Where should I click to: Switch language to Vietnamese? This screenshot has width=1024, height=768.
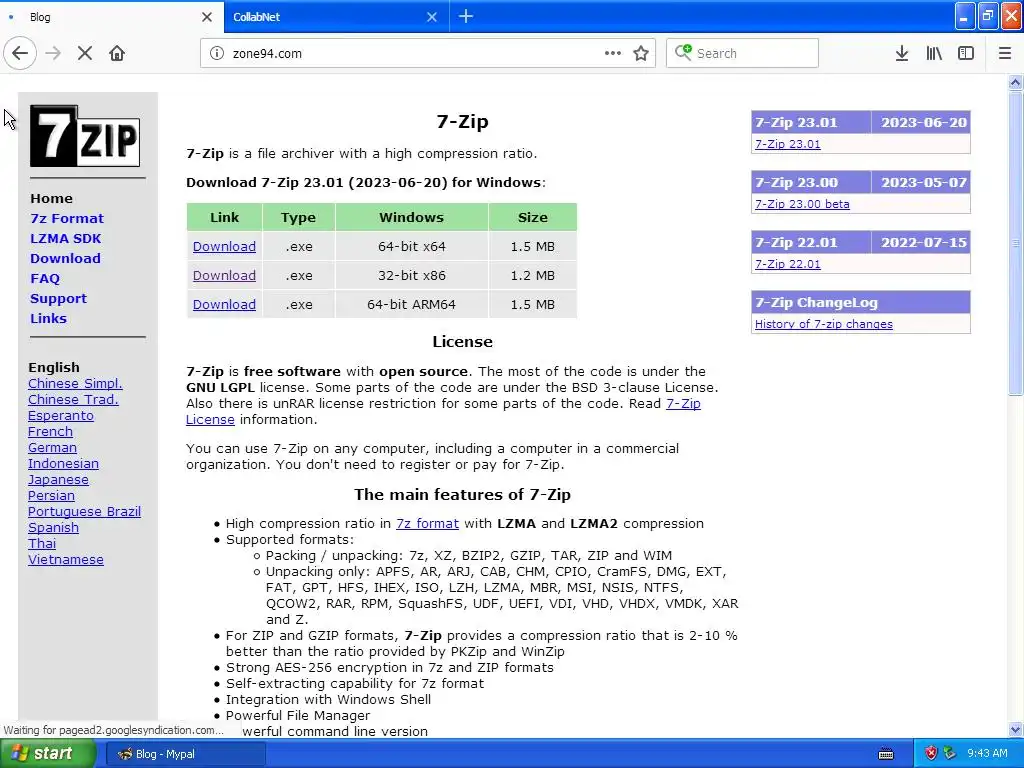coord(65,560)
